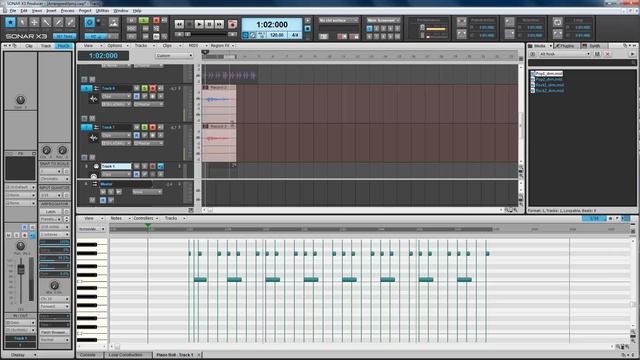Open the File menu

tap(13, 11)
